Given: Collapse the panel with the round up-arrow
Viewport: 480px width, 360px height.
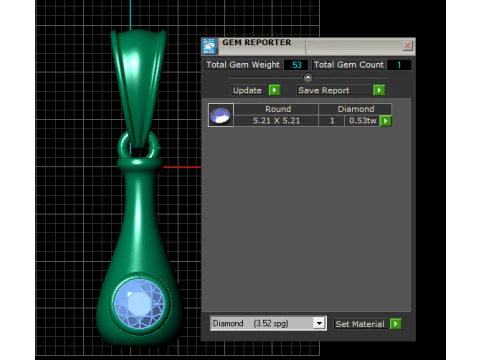Looking at the screenshot, I should point(308,78).
